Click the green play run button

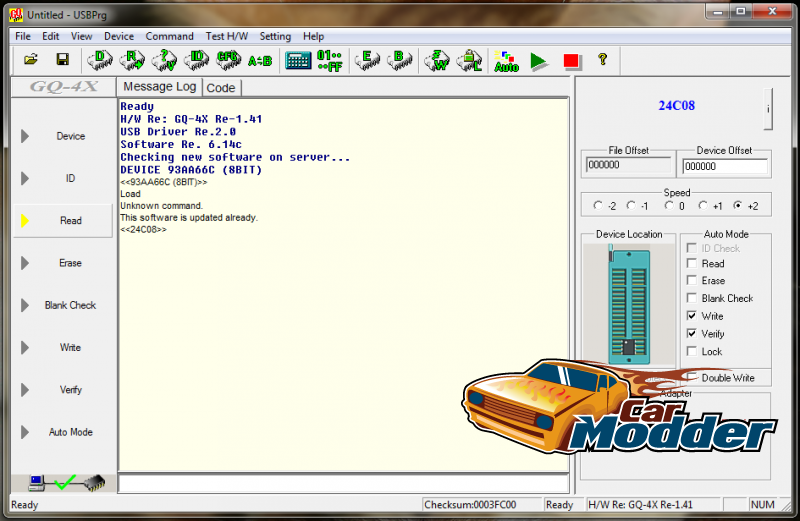pyautogui.click(x=538, y=61)
